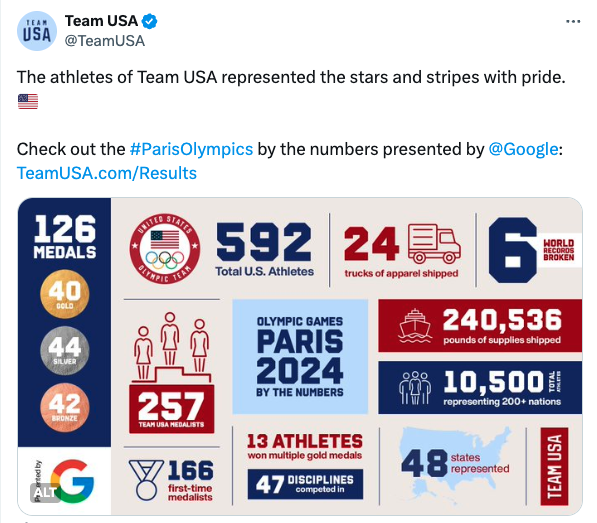Click the 40 gold medal circle
Screen dimensions: 597x523
click(65, 294)
